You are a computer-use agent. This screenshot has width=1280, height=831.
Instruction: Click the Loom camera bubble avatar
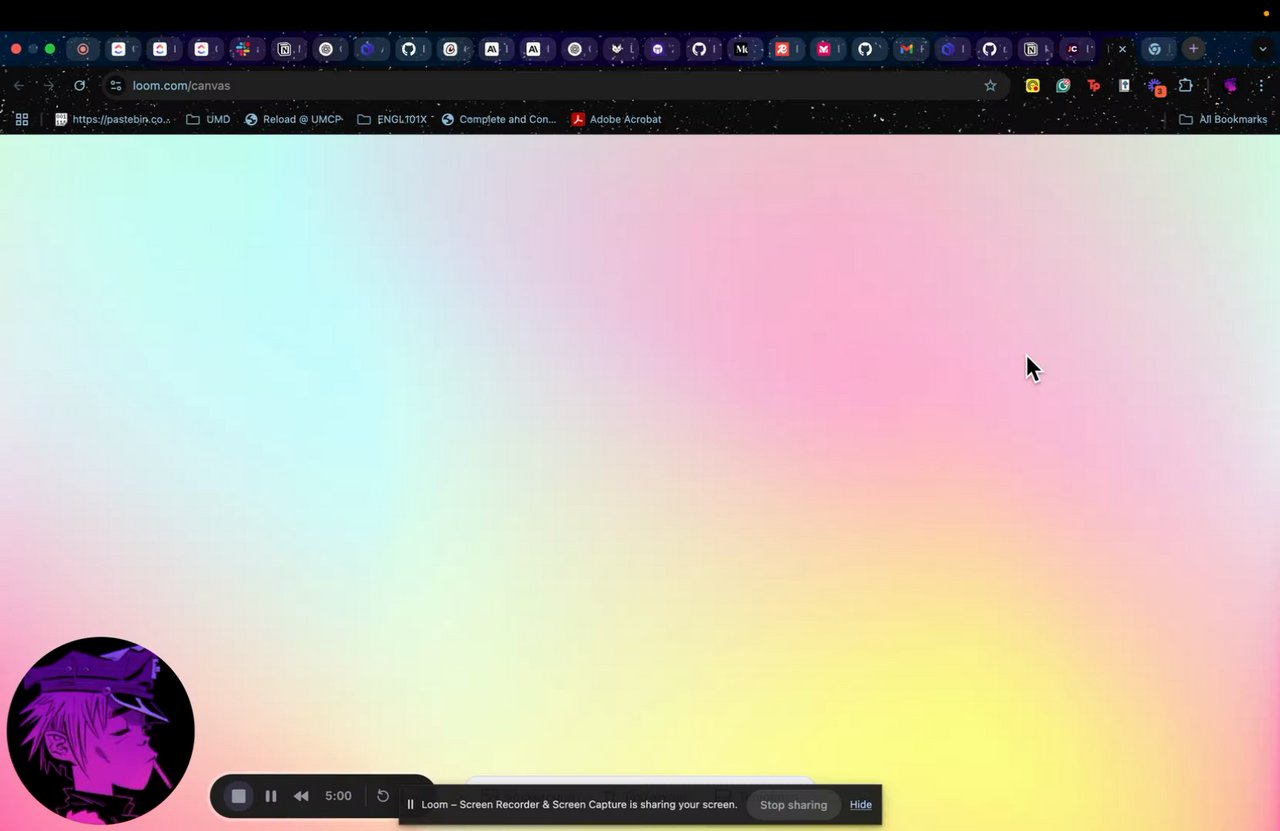coord(100,731)
